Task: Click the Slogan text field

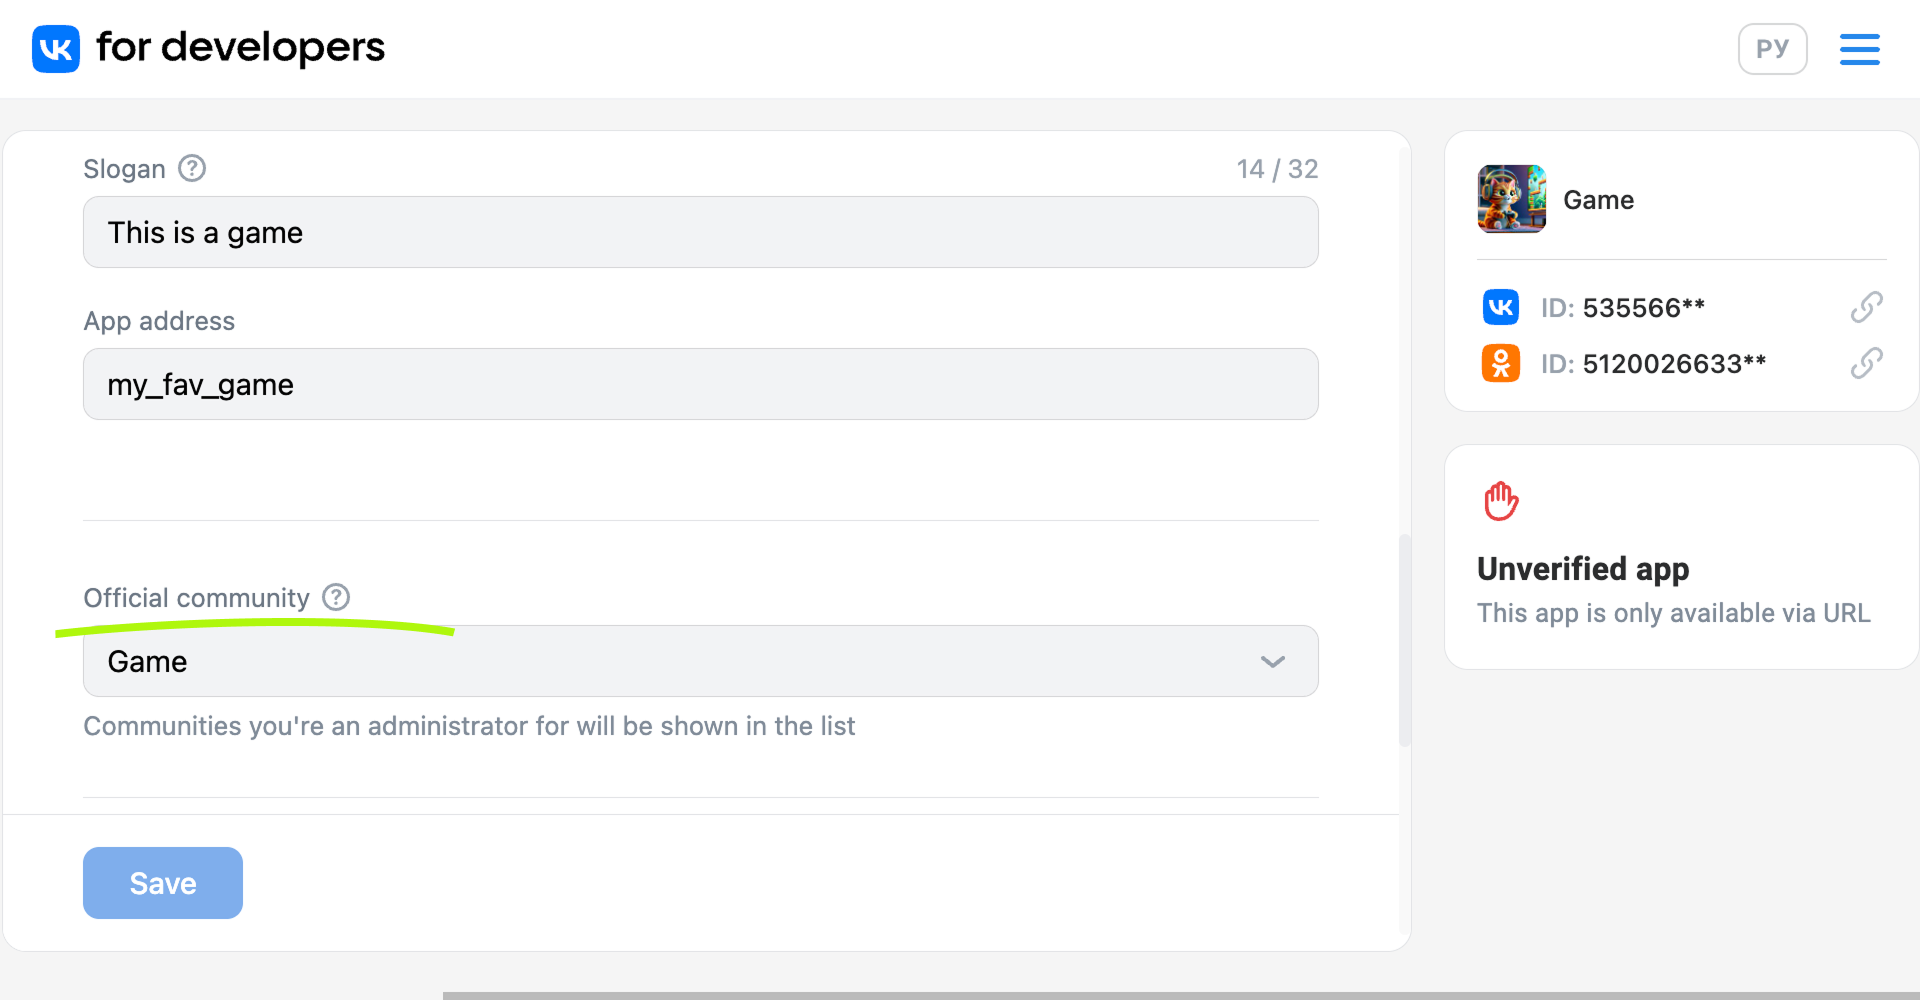Action: pyautogui.click(x=700, y=232)
